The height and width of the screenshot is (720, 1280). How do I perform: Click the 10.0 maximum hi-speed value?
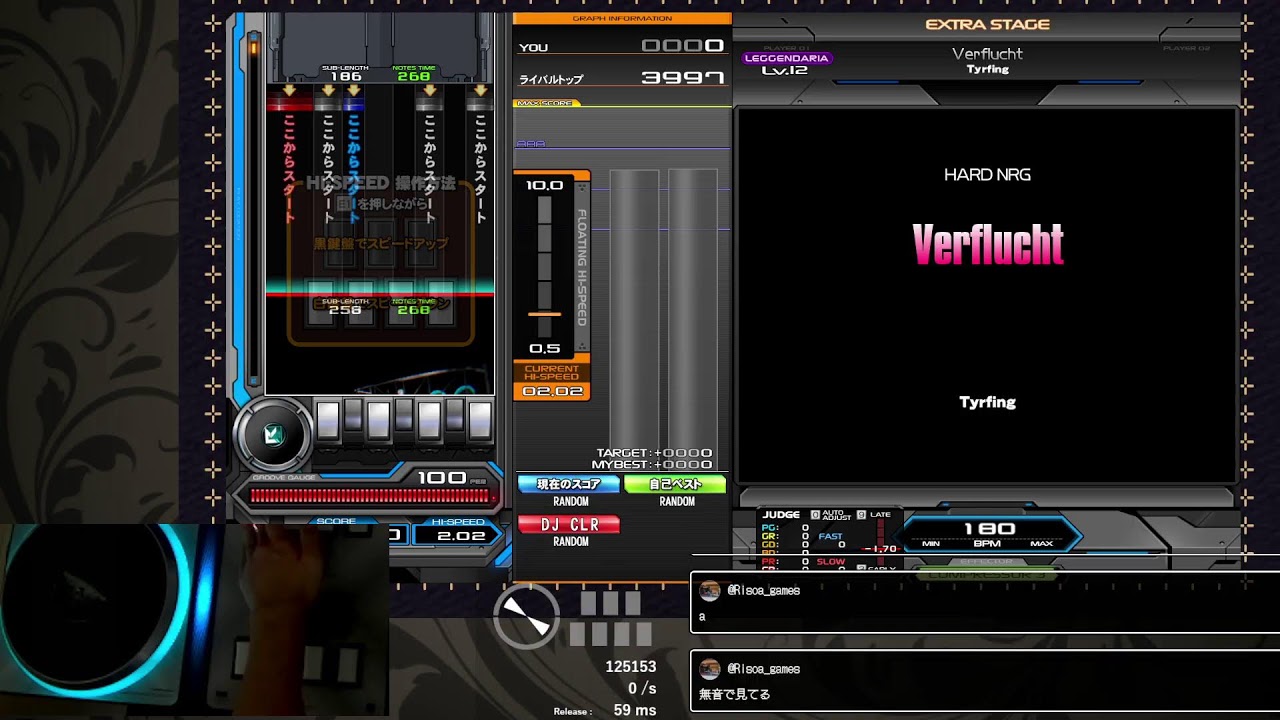(544, 185)
